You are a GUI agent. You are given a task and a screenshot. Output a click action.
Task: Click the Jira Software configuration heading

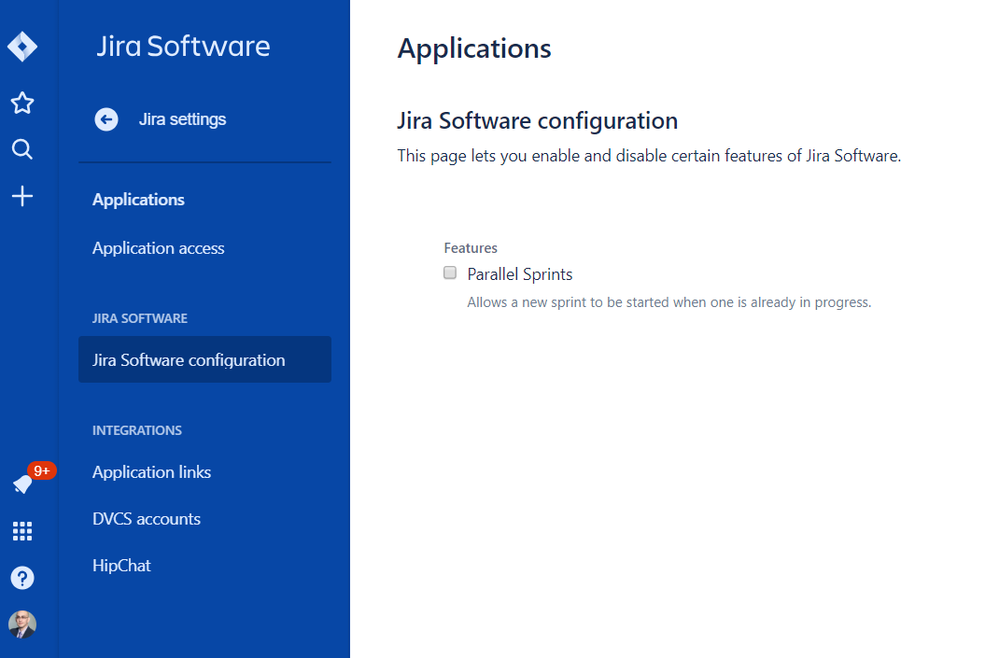pos(538,120)
